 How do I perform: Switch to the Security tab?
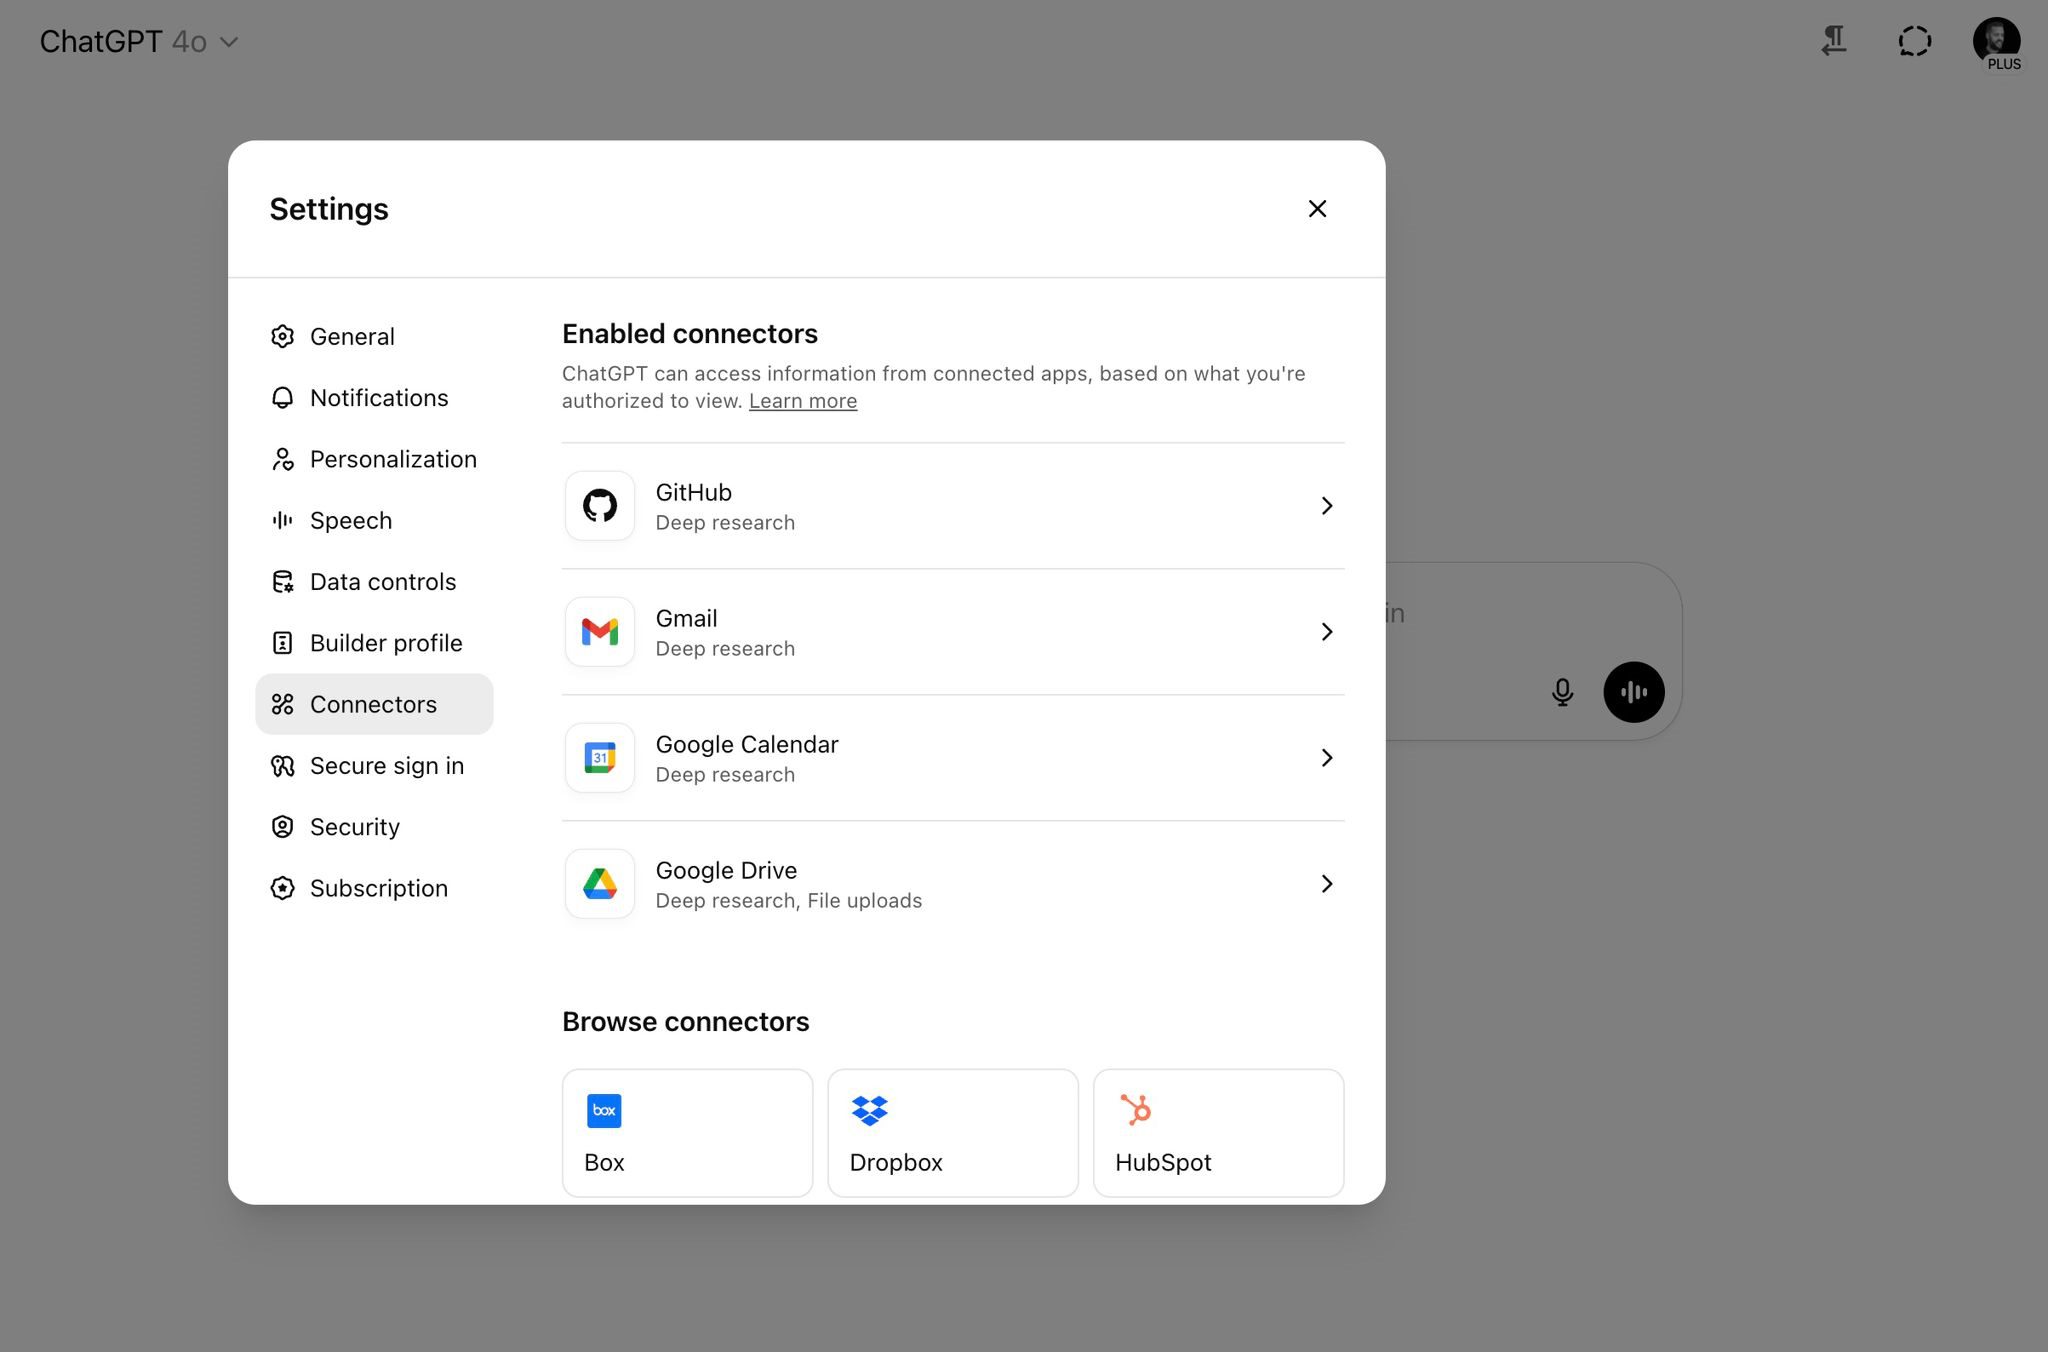pyautogui.click(x=374, y=827)
